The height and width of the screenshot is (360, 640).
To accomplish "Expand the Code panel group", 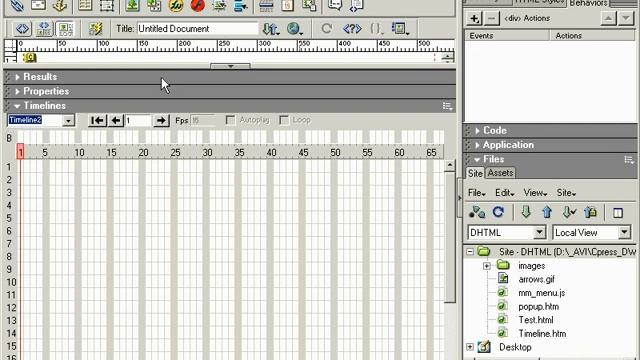I will tap(477, 131).
